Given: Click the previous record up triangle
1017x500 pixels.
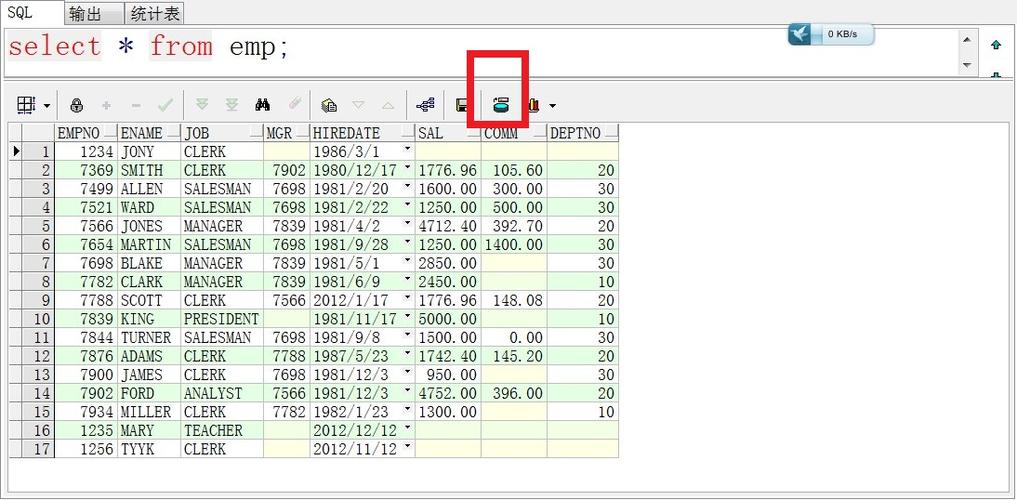Looking at the screenshot, I should 388,105.
